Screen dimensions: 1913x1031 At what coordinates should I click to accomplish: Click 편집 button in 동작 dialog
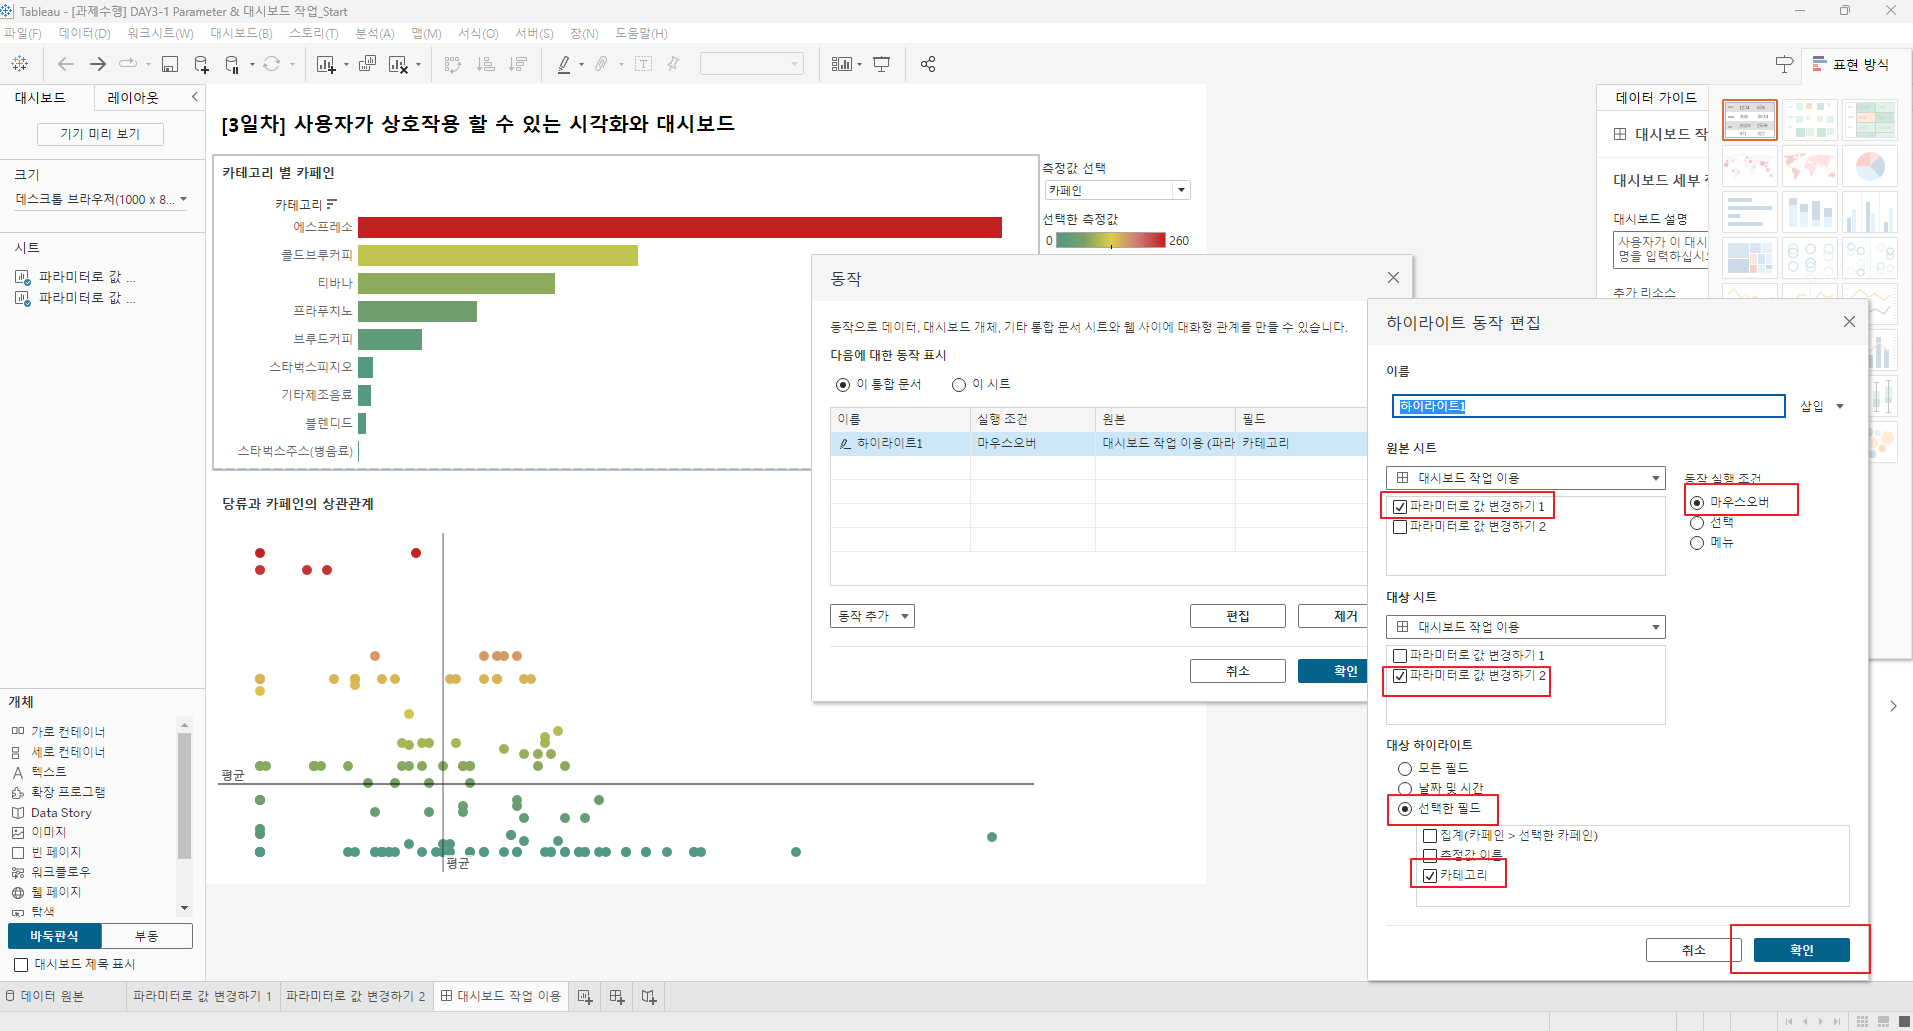coord(1238,616)
